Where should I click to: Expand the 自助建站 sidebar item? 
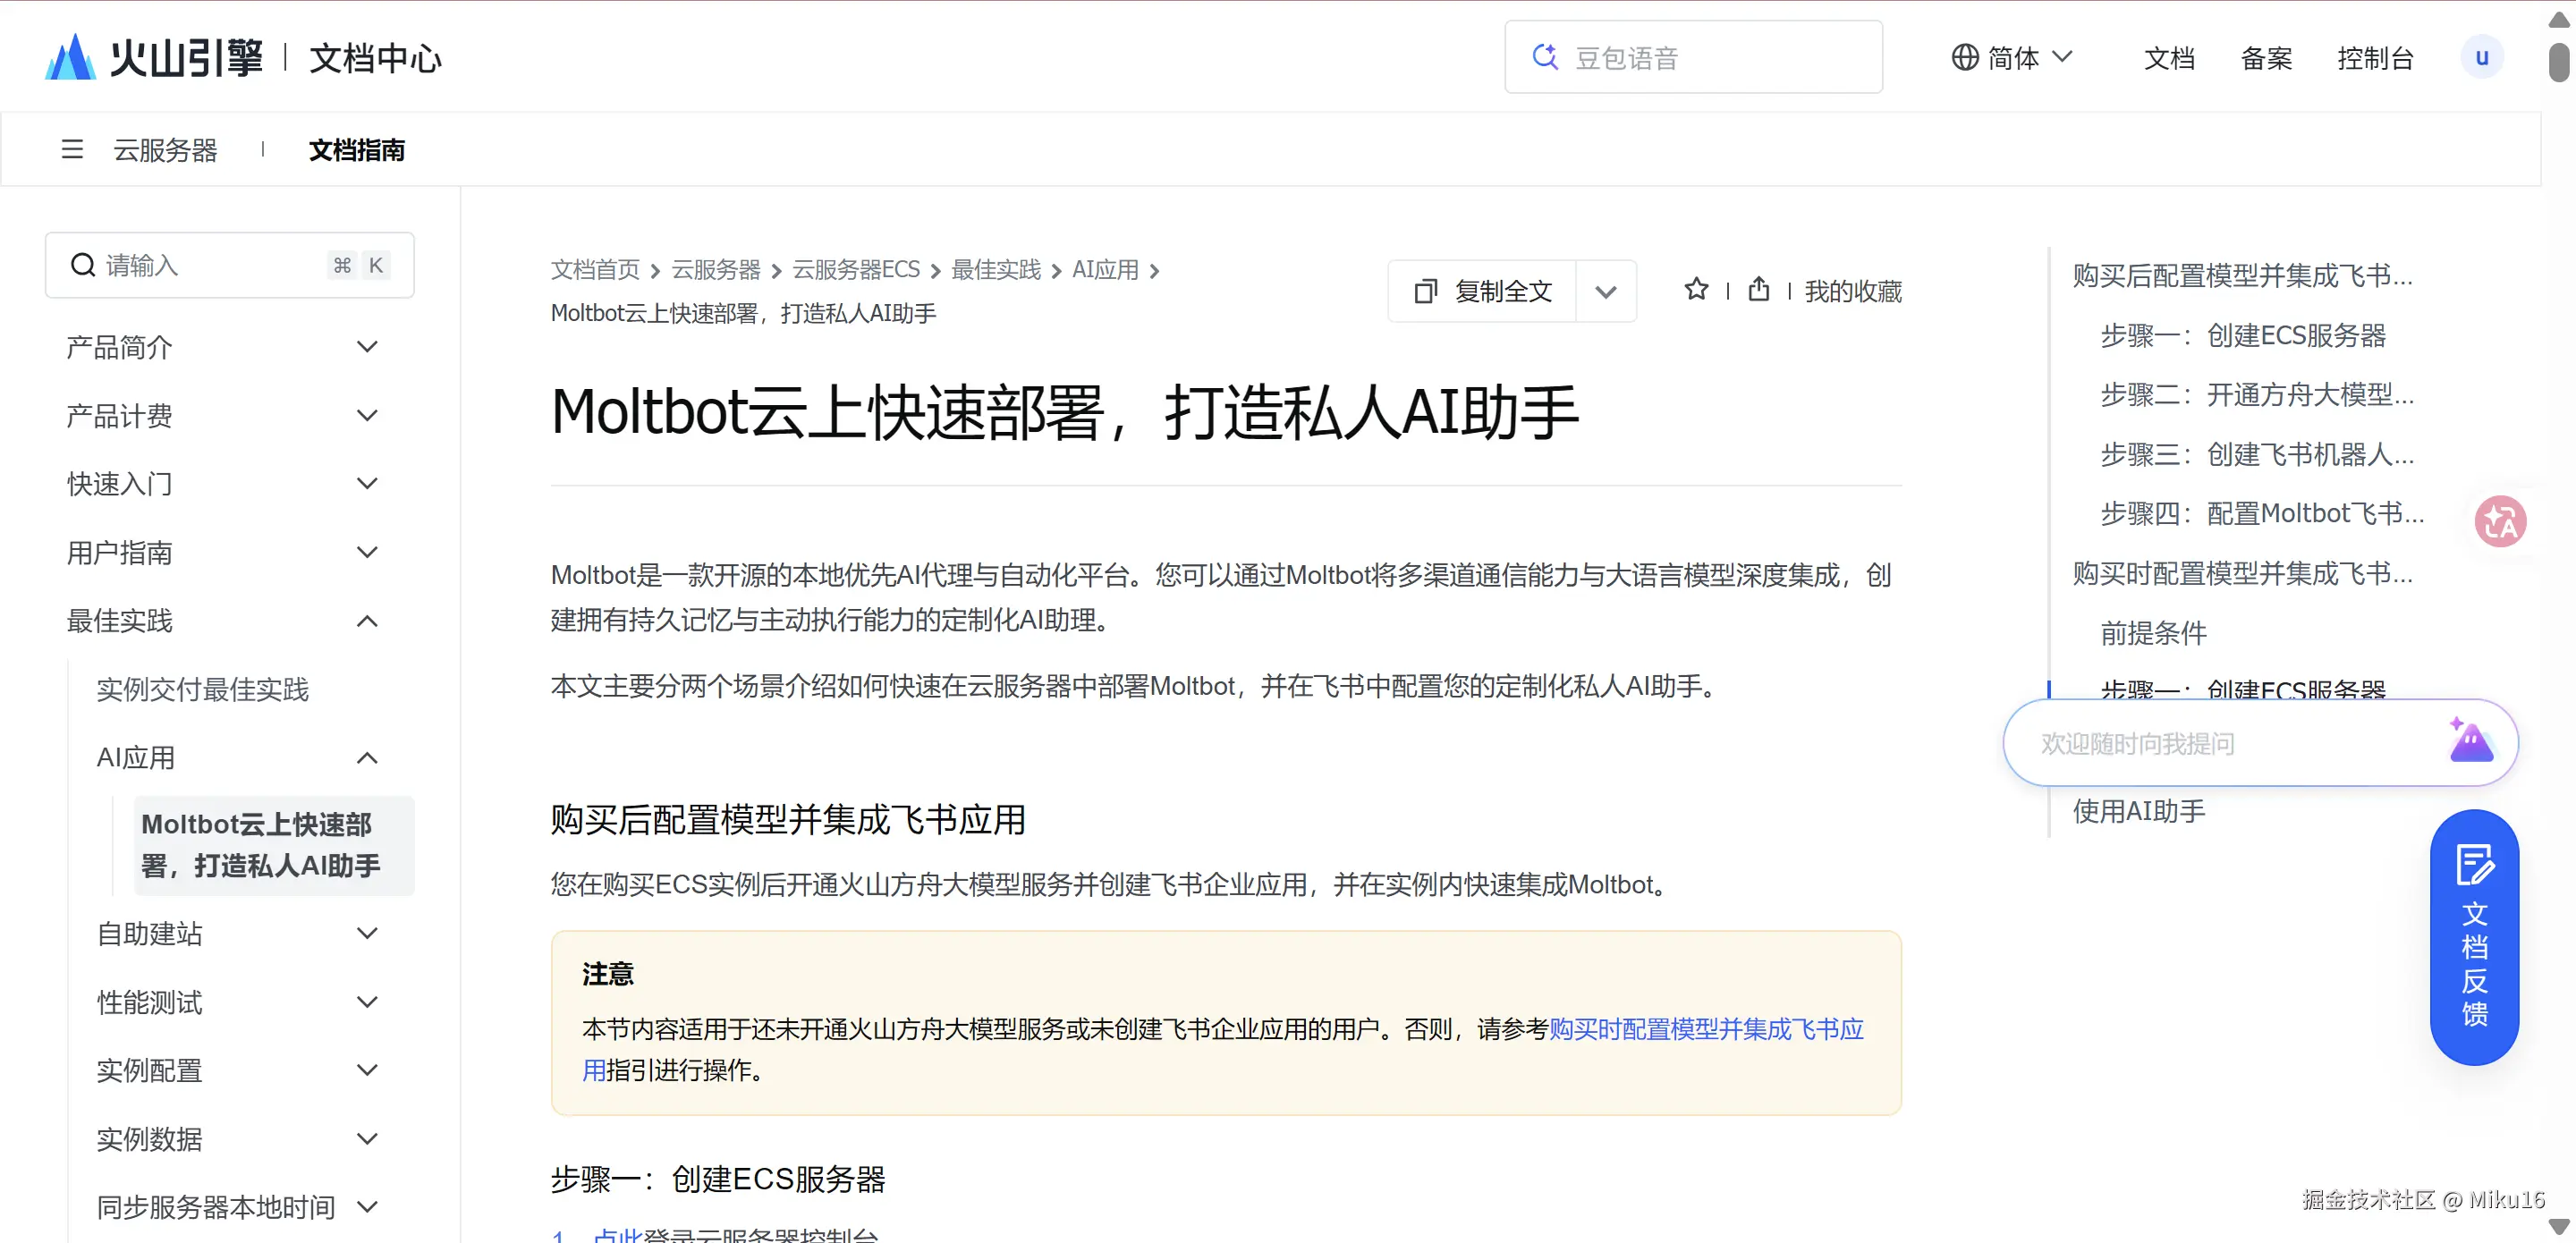point(367,933)
